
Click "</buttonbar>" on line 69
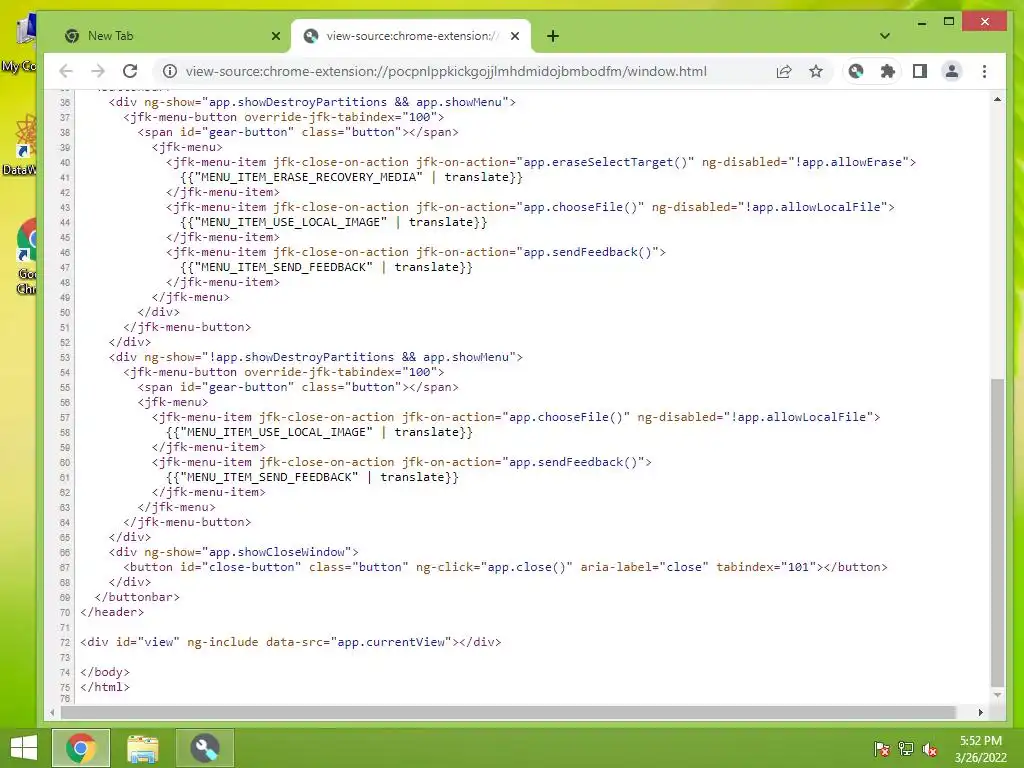[x=137, y=597]
